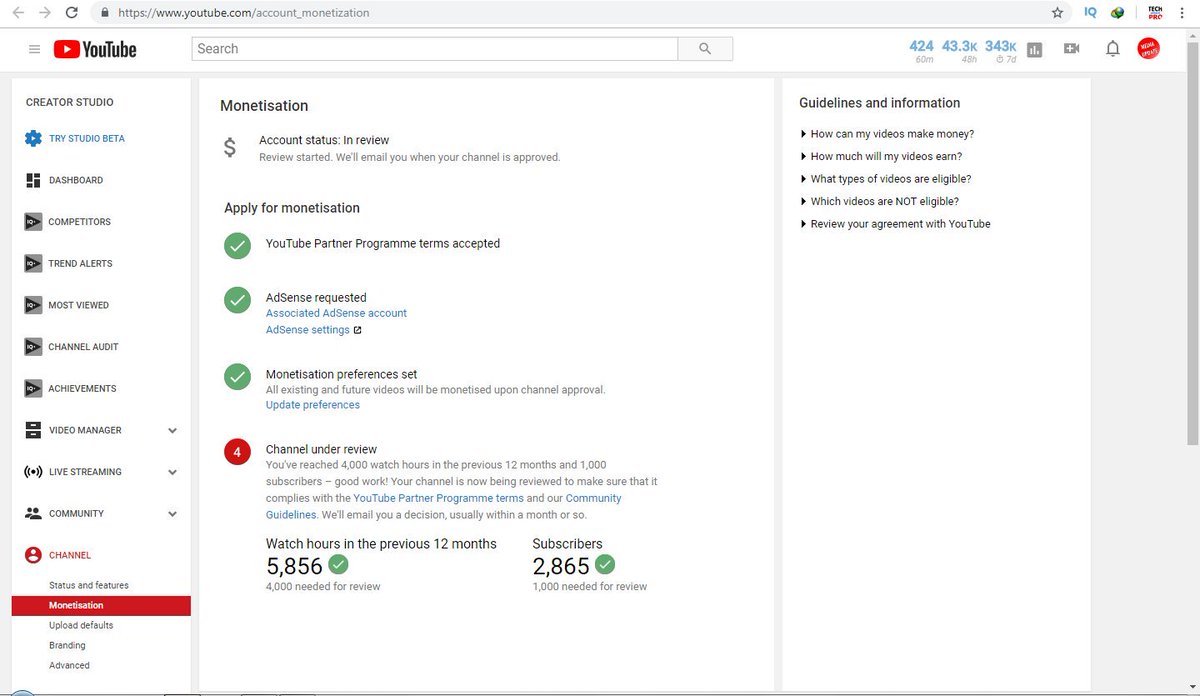This screenshot has width=1200, height=696.
Task: Go back with the browser back arrow
Action: coord(17,13)
